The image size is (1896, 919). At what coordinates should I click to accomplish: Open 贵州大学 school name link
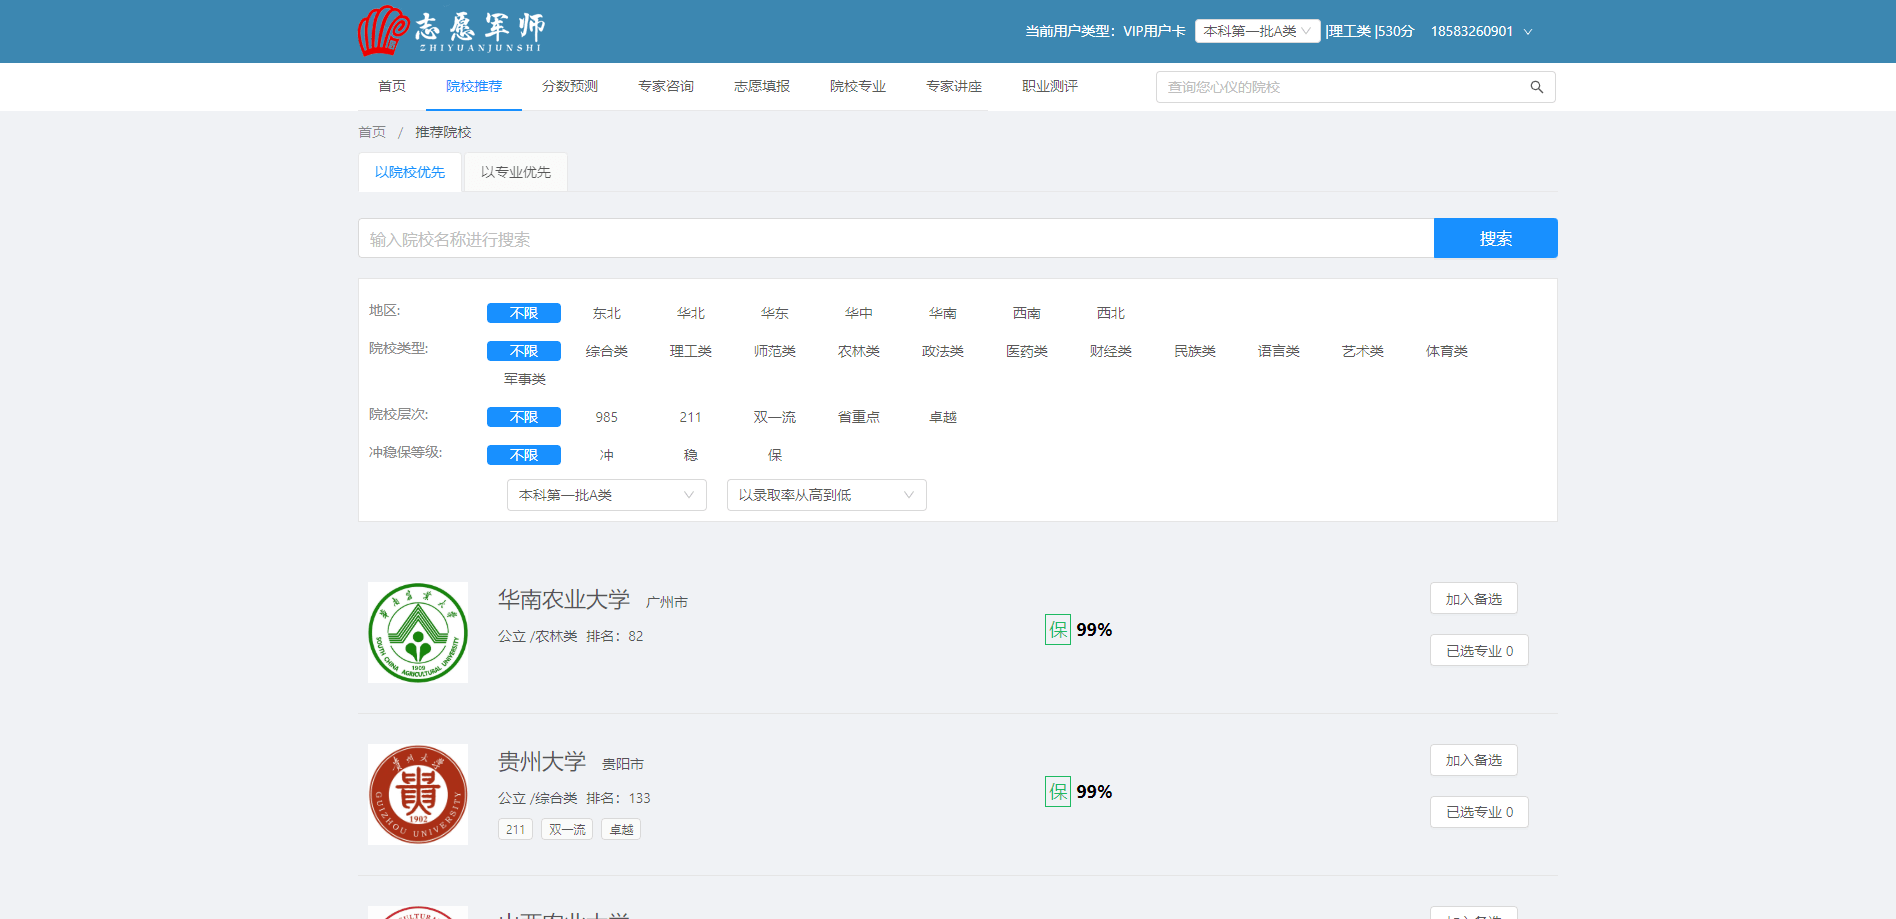coord(542,761)
